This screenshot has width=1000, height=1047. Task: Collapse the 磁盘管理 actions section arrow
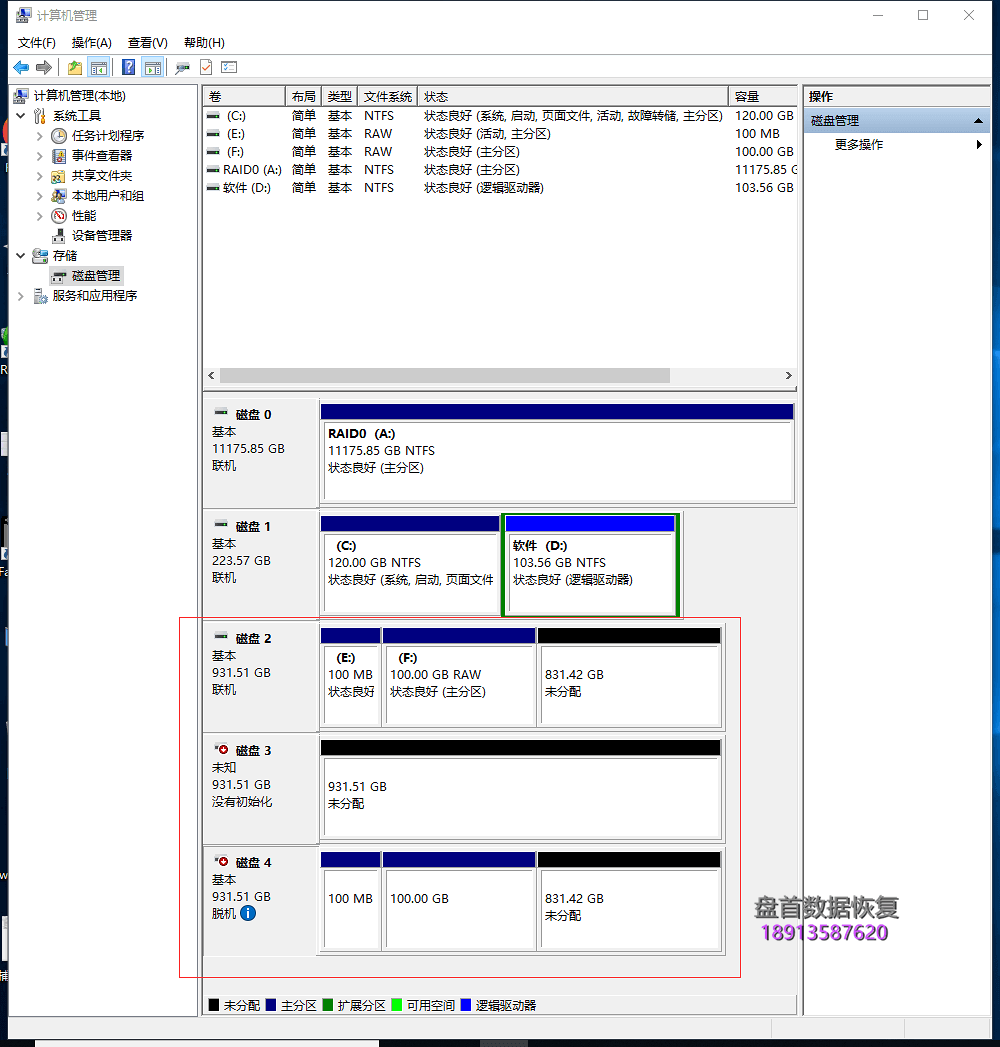pos(978,121)
